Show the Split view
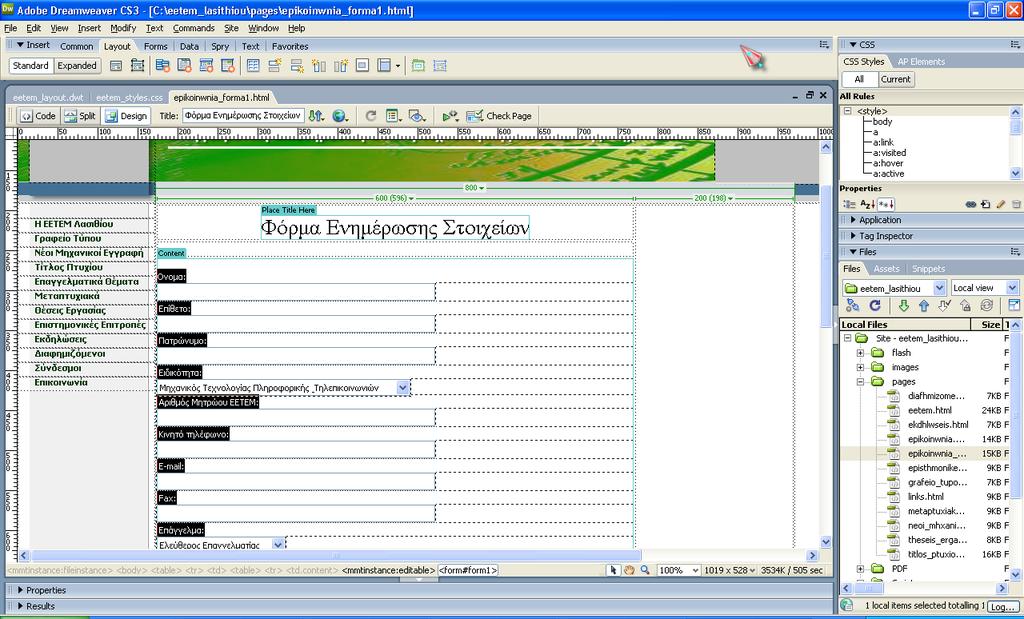1024x619 pixels. pyautogui.click(x=80, y=116)
